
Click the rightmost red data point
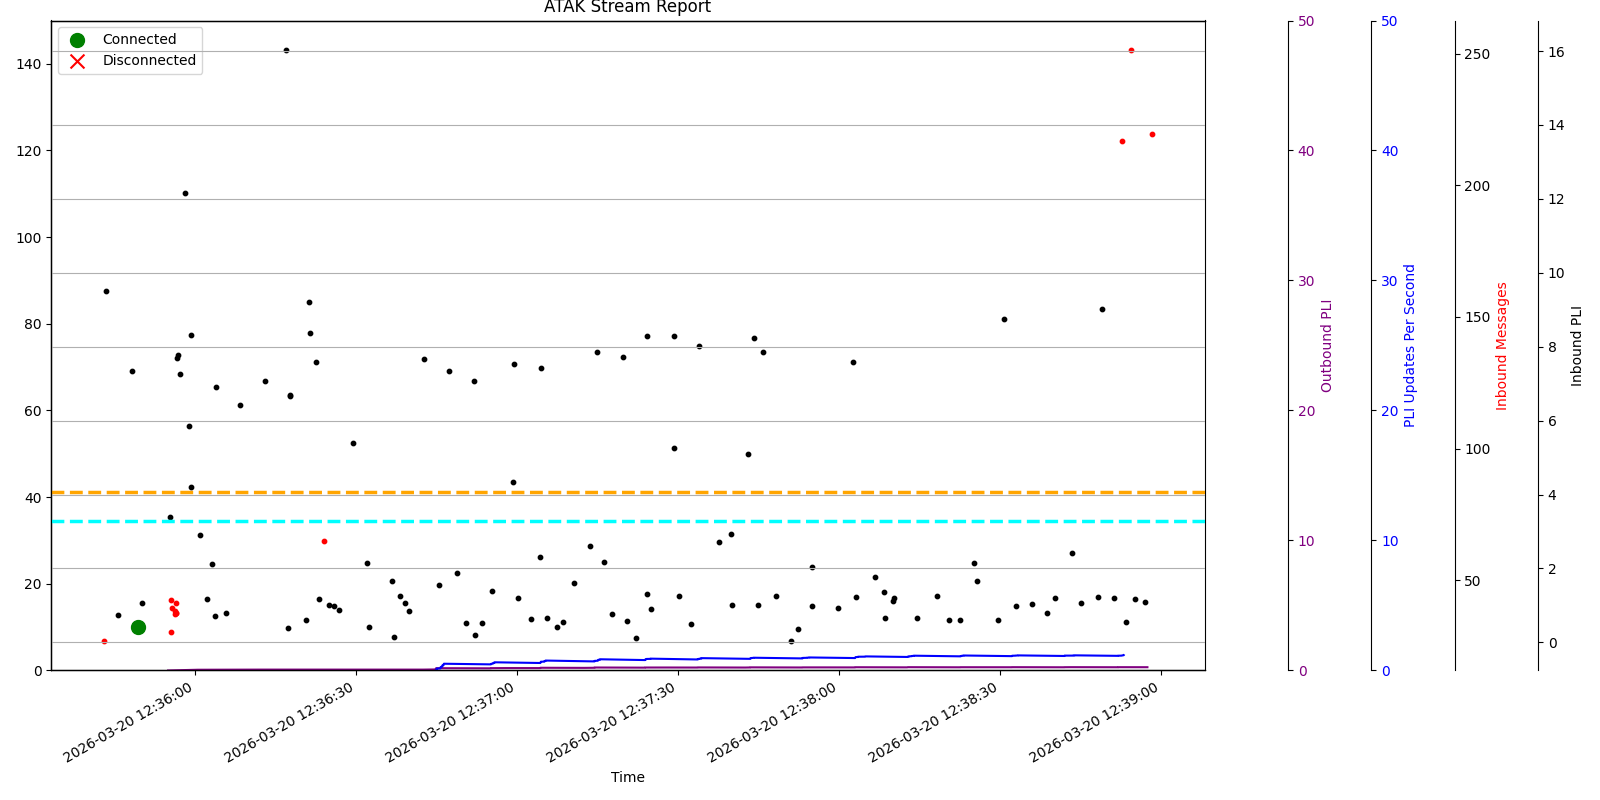coord(1152,134)
